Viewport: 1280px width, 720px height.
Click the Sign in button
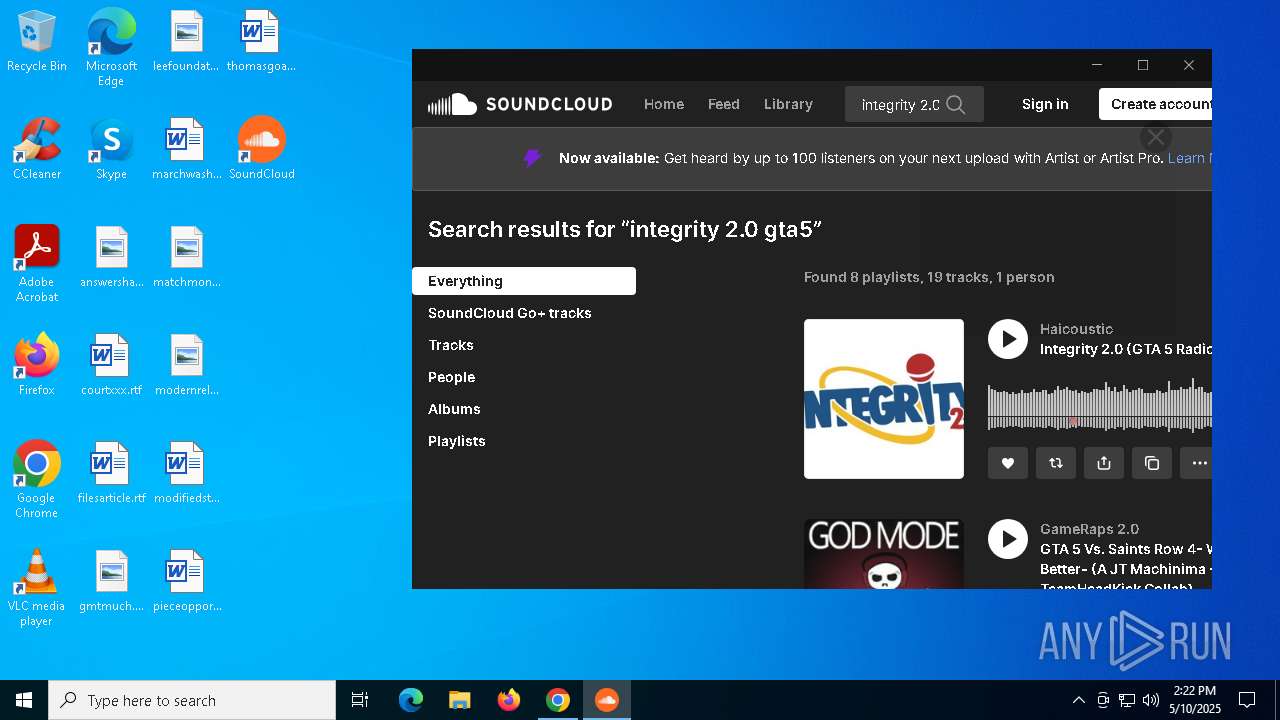(x=1045, y=104)
